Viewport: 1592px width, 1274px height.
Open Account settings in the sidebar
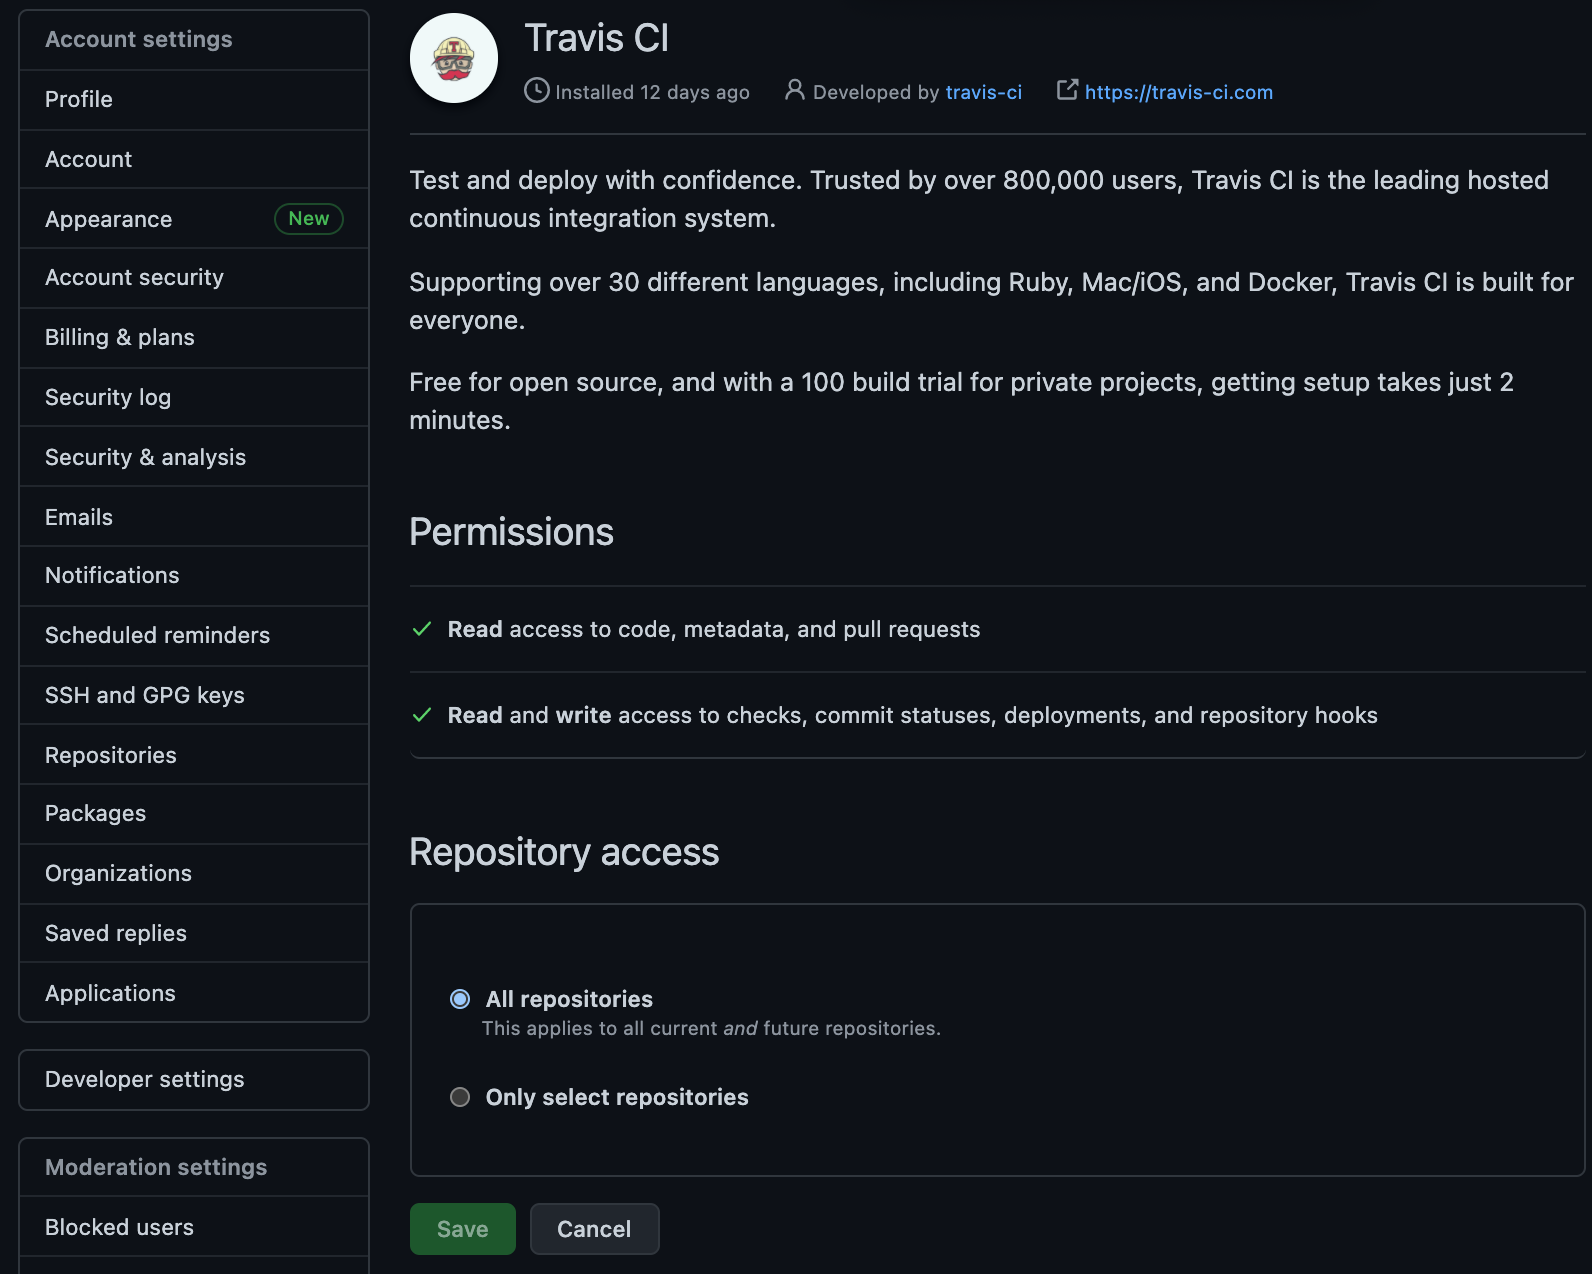click(139, 39)
